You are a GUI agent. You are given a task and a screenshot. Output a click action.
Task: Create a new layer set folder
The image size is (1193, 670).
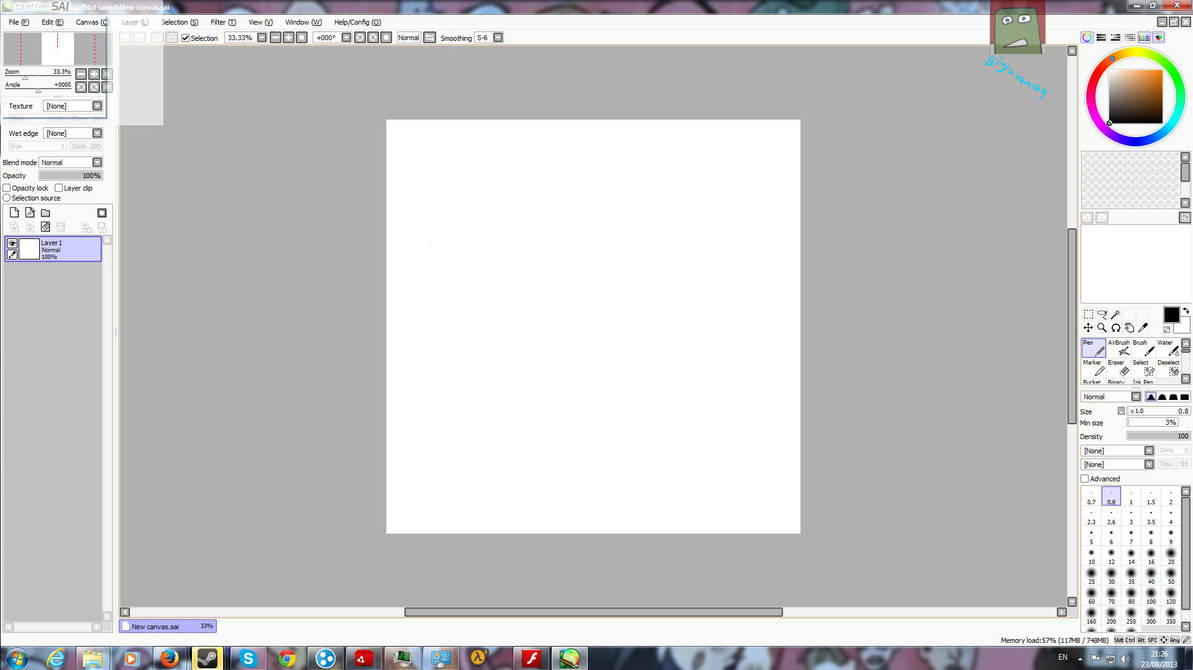[x=47, y=212]
